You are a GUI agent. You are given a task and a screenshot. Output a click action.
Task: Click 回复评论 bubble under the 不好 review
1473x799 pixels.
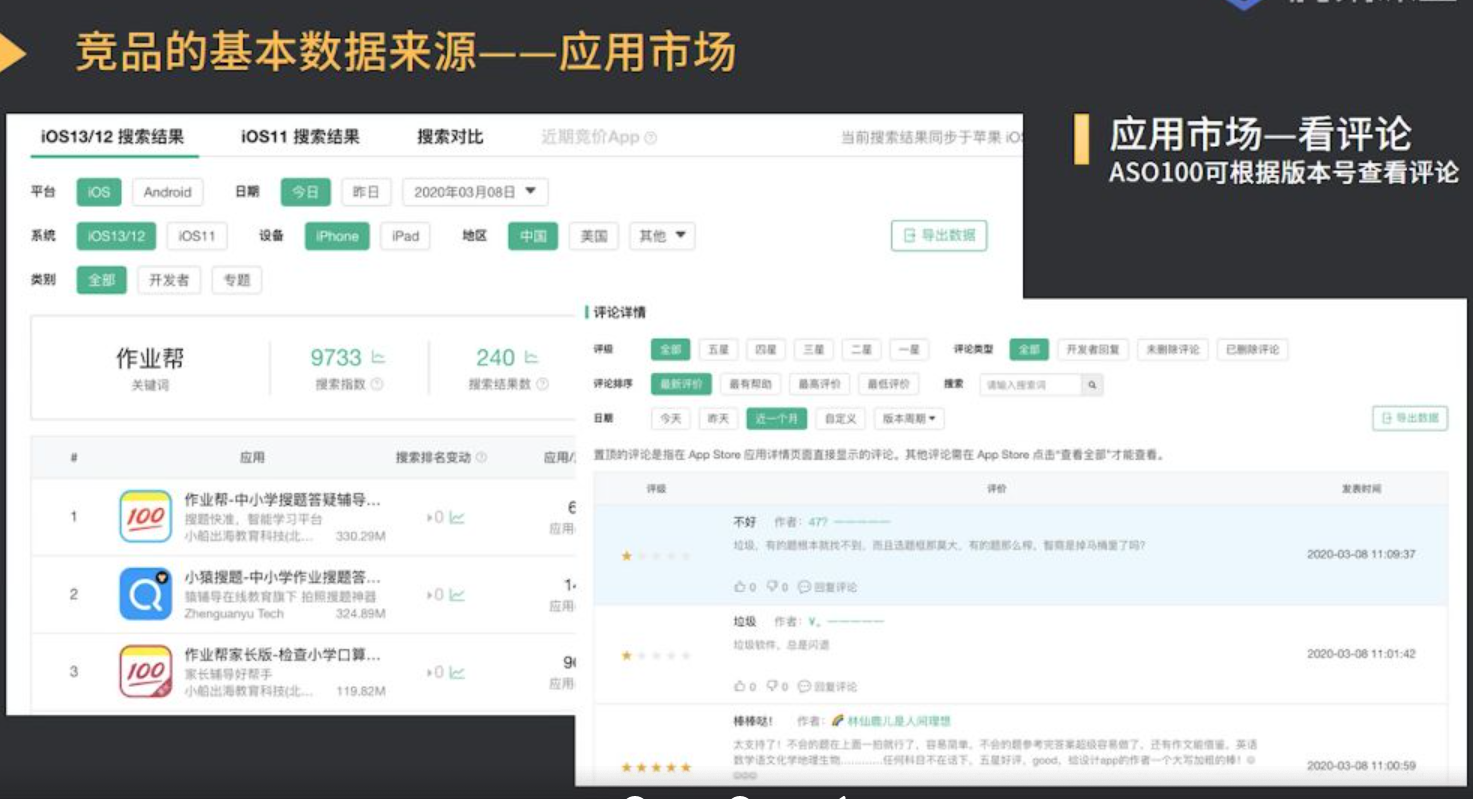click(827, 587)
